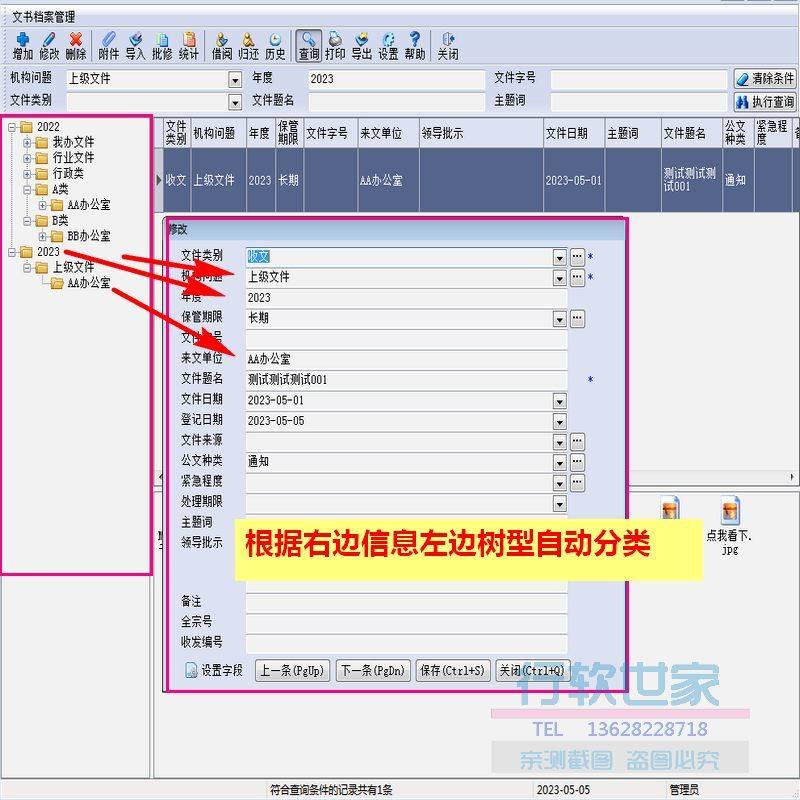Click the 领导批示 column header
Image resolution: width=800 pixels, height=800 pixels.
click(481, 133)
